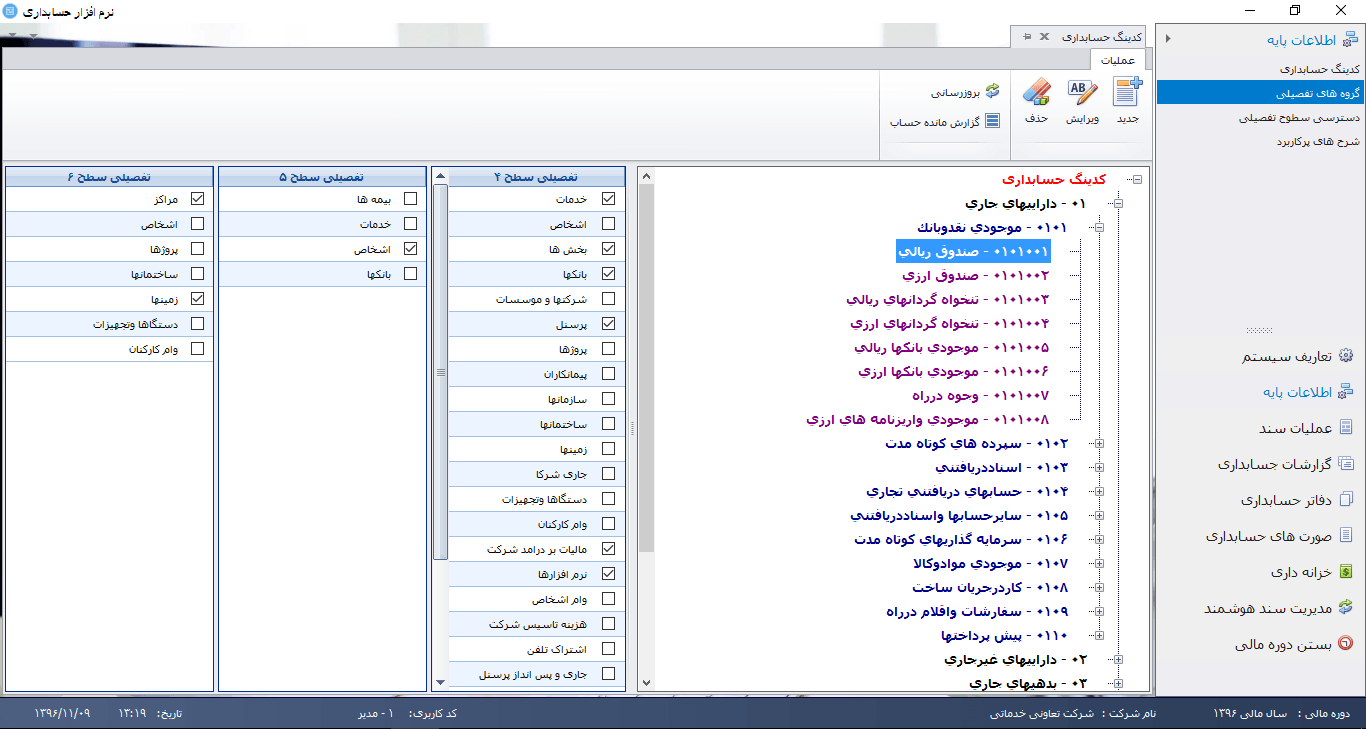Expand the ۰۲ داراییهای غیرجاری node

coord(1117,659)
